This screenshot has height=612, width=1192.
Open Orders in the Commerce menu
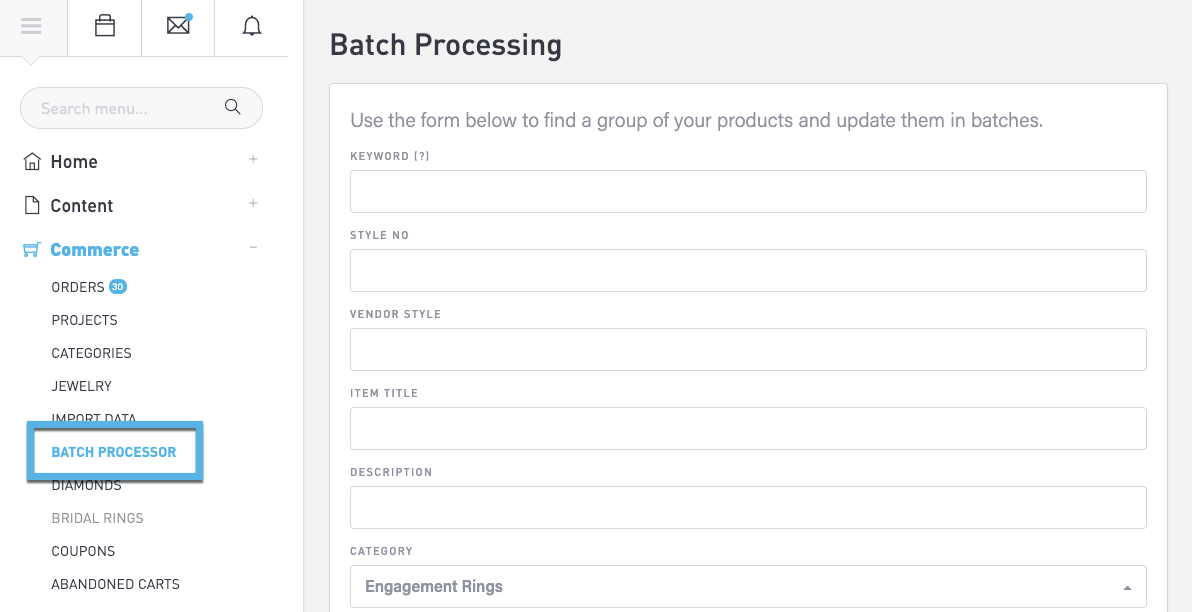point(78,287)
